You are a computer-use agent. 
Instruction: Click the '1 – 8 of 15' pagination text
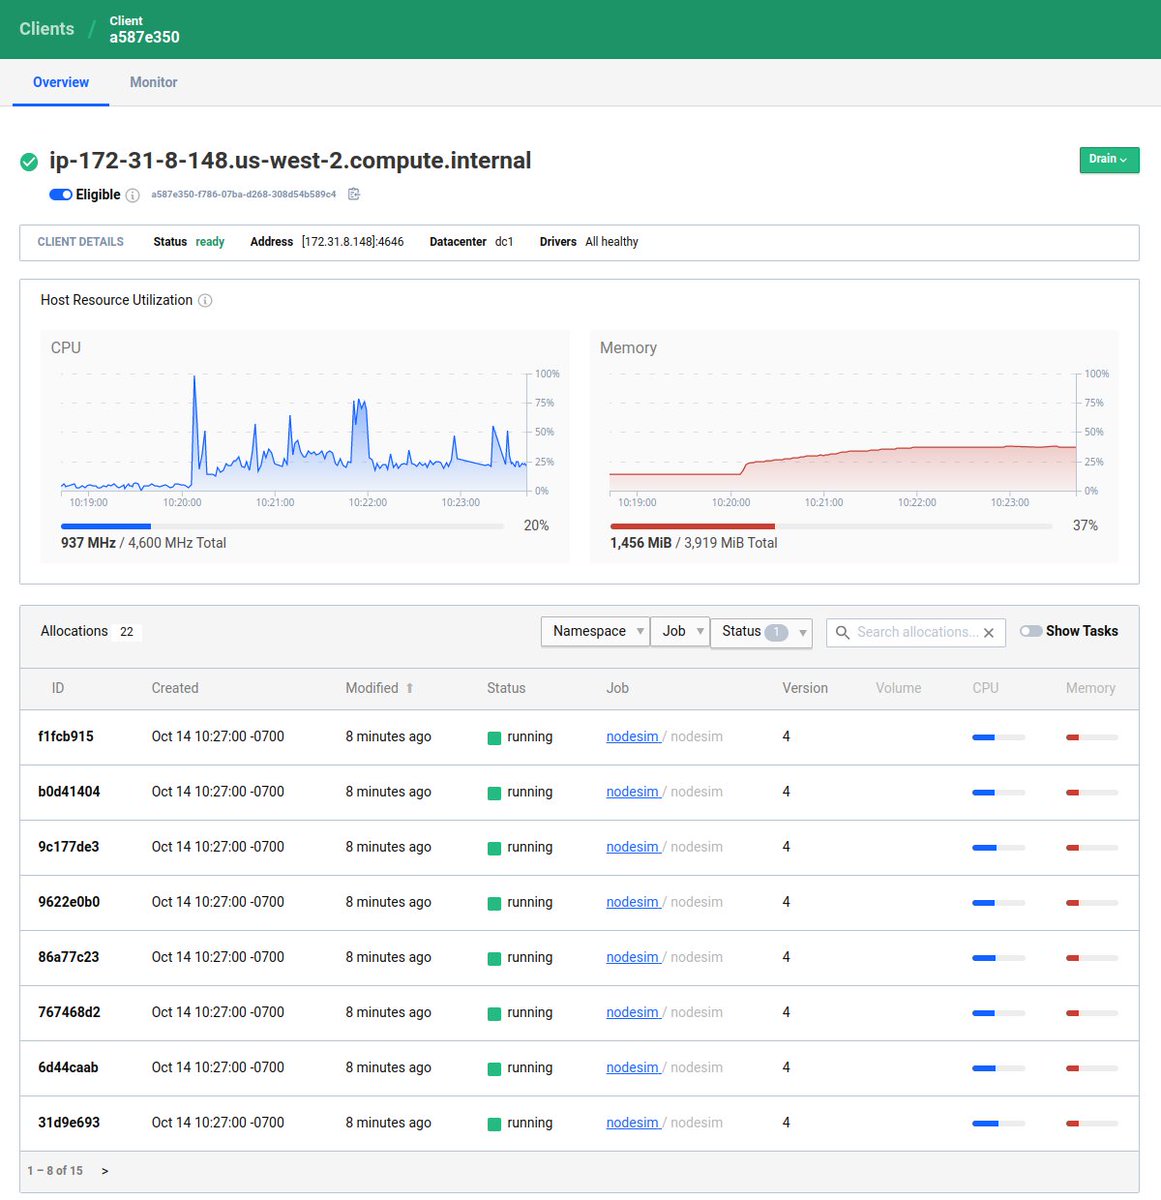click(x=55, y=1171)
